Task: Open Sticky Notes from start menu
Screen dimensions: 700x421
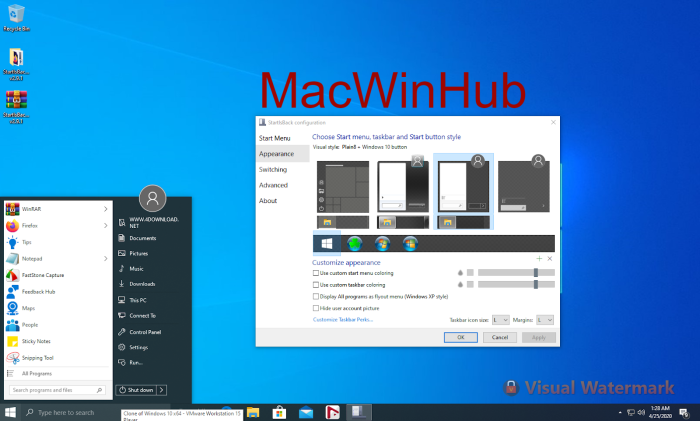Action: (x=57, y=341)
